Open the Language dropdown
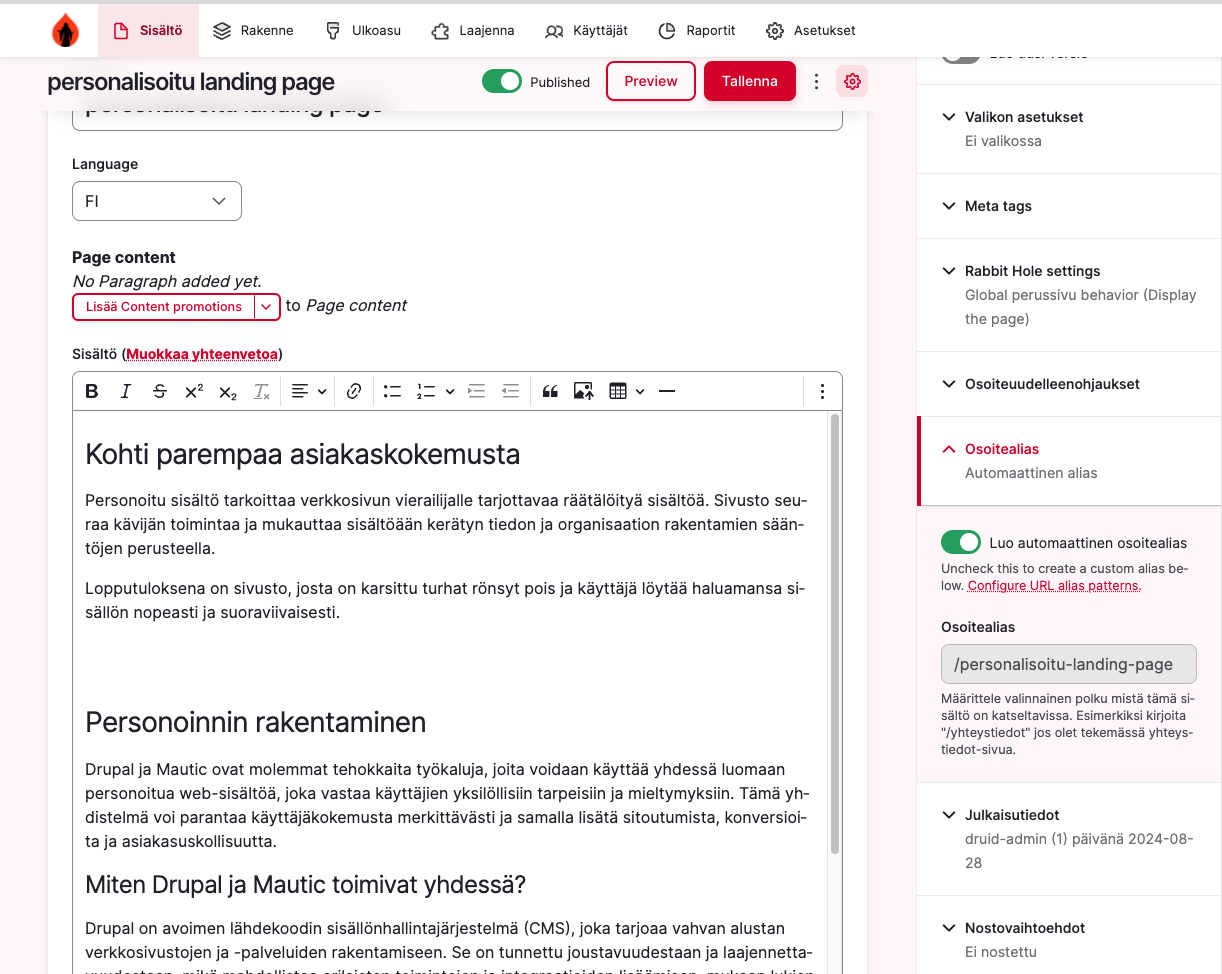Viewport: 1222px width, 974px height. click(x=157, y=201)
